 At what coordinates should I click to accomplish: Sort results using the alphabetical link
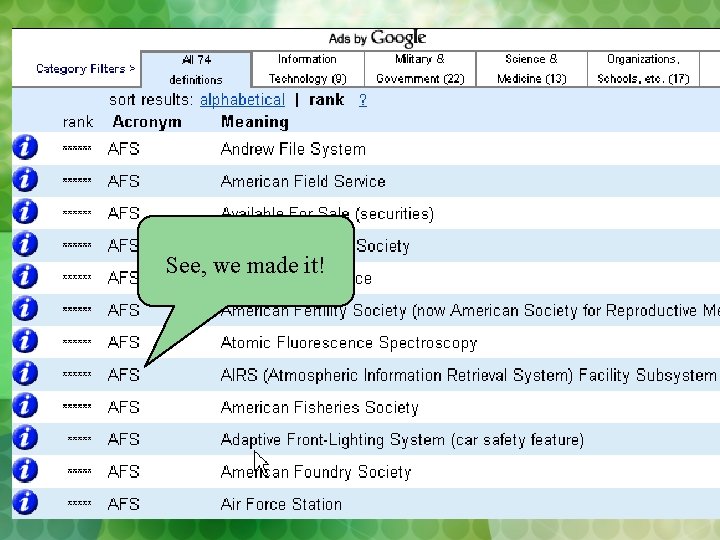[242, 100]
